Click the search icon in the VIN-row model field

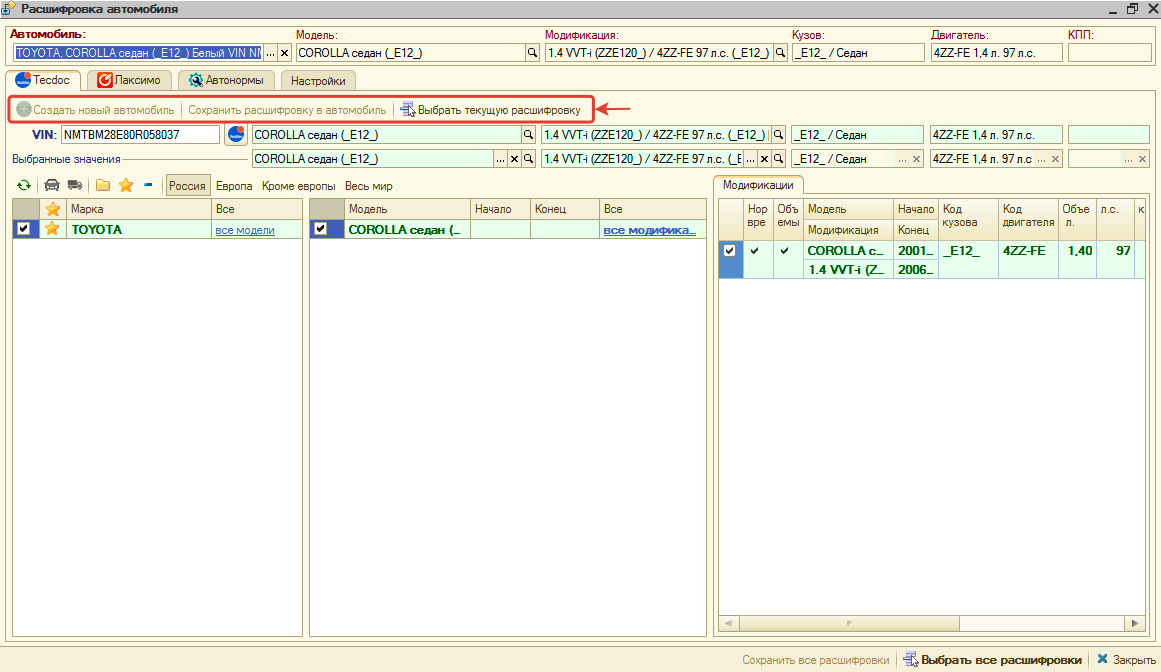[x=528, y=135]
